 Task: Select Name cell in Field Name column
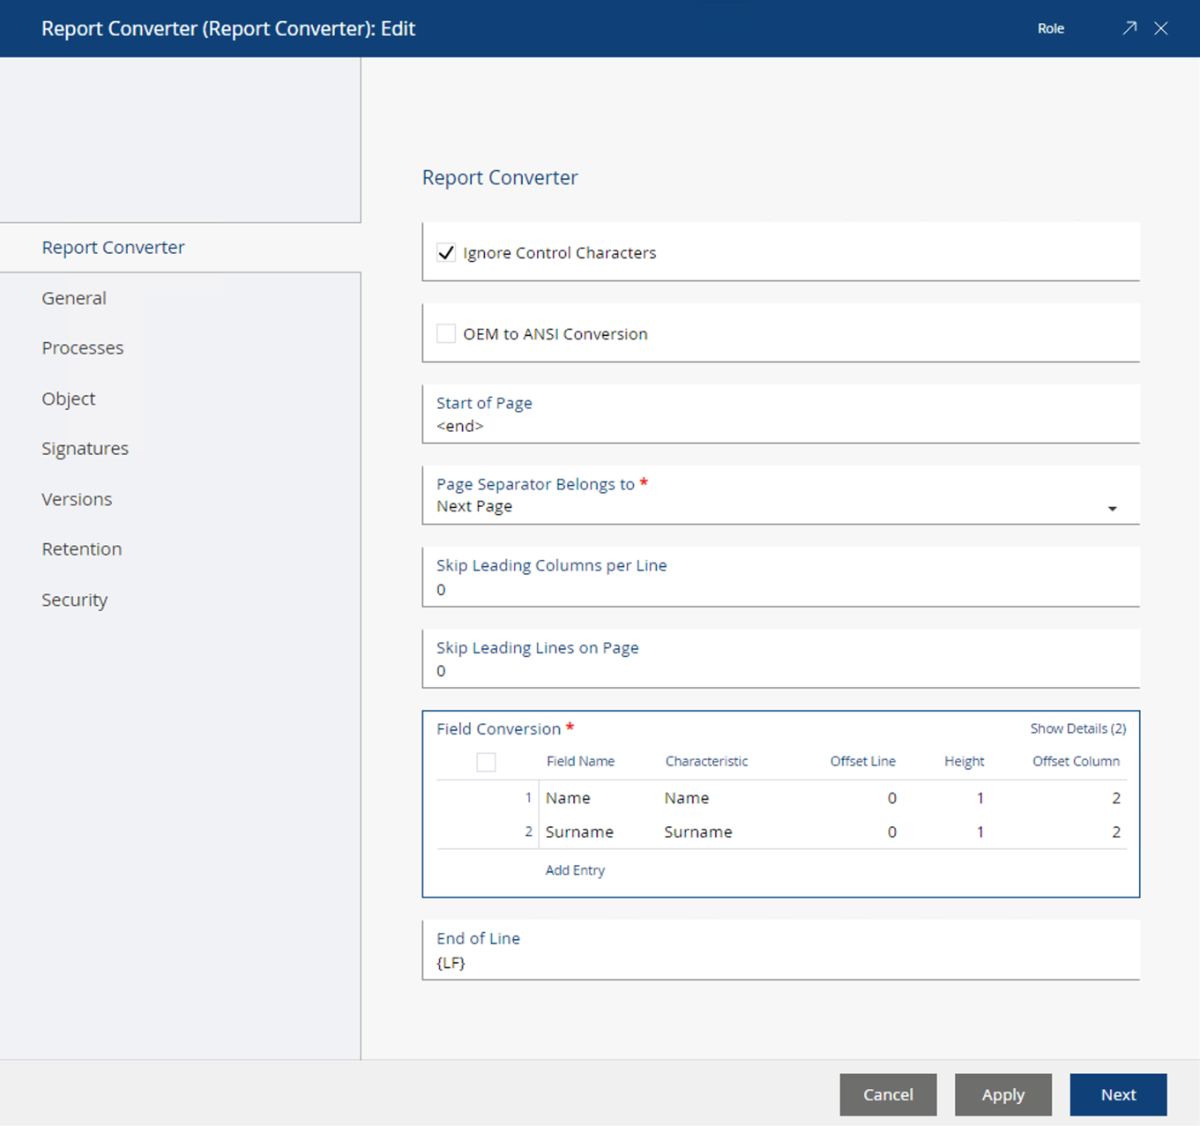point(568,798)
